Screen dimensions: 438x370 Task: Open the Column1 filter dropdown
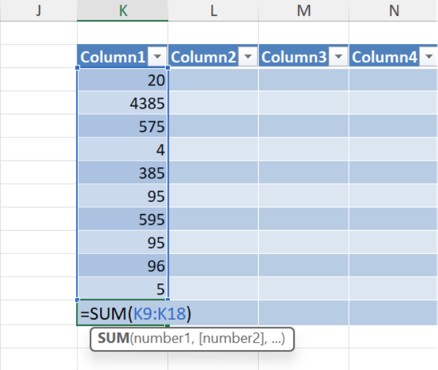[157, 57]
